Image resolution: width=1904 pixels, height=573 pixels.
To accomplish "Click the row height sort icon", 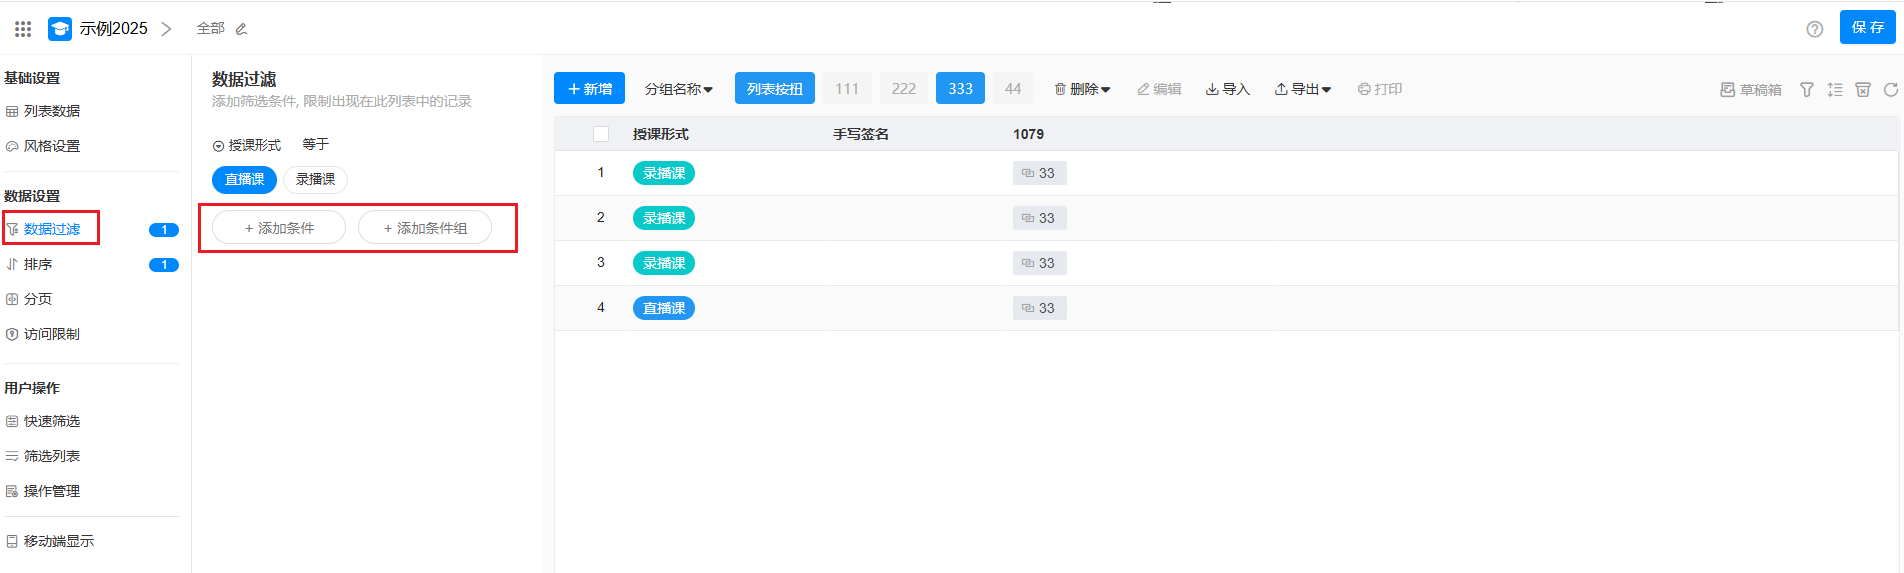I will (x=1834, y=90).
